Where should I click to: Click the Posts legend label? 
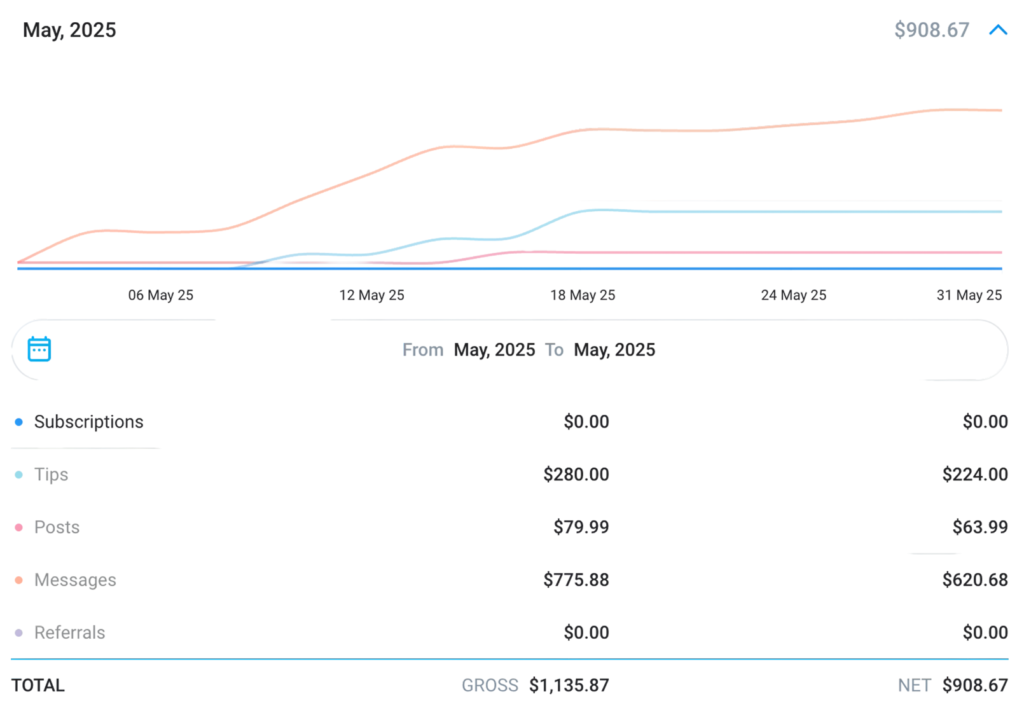[57, 528]
